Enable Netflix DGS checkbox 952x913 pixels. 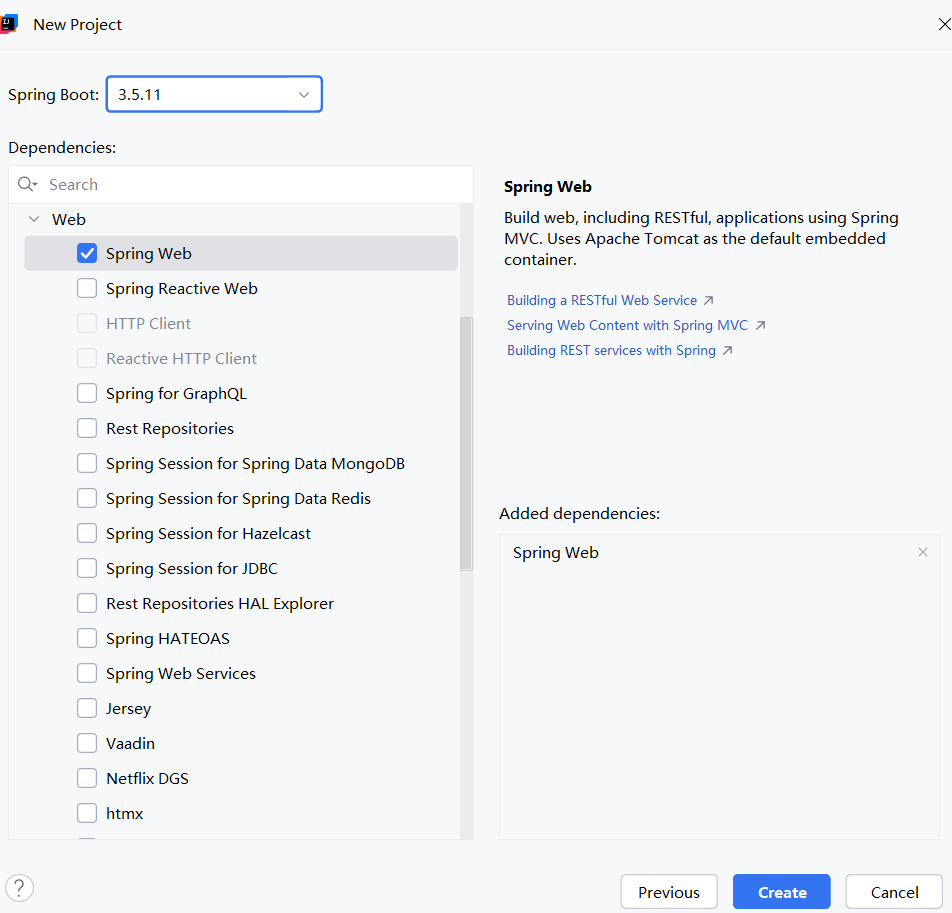click(x=87, y=778)
